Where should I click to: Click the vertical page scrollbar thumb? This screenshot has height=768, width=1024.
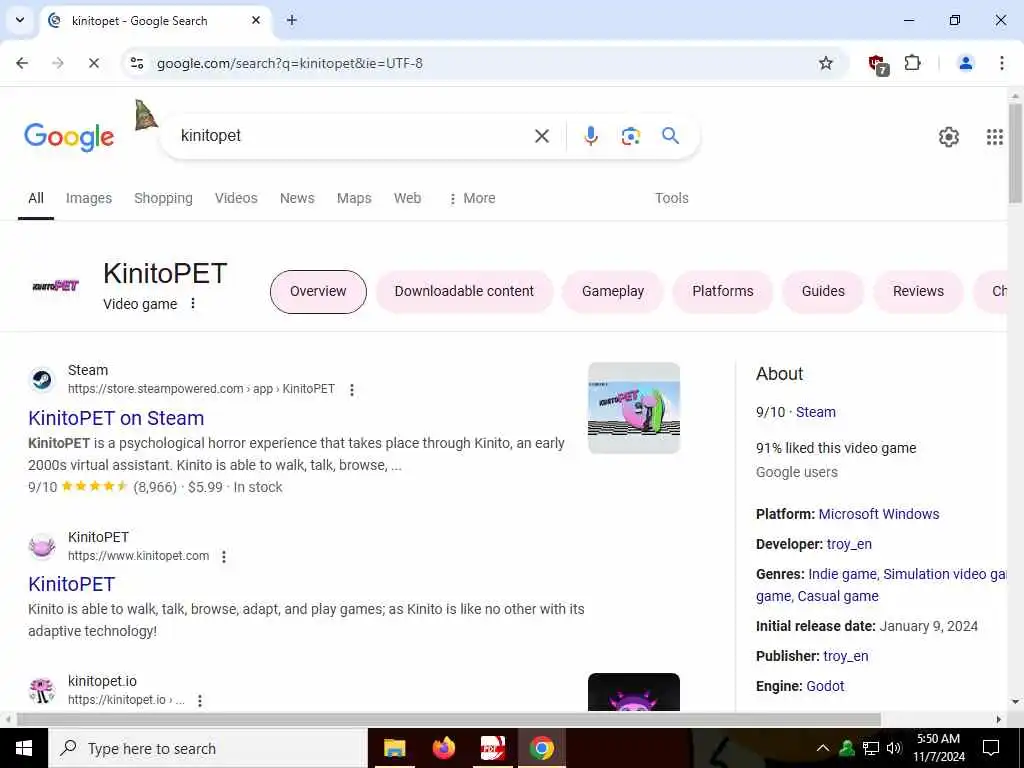(x=1015, y=153)
